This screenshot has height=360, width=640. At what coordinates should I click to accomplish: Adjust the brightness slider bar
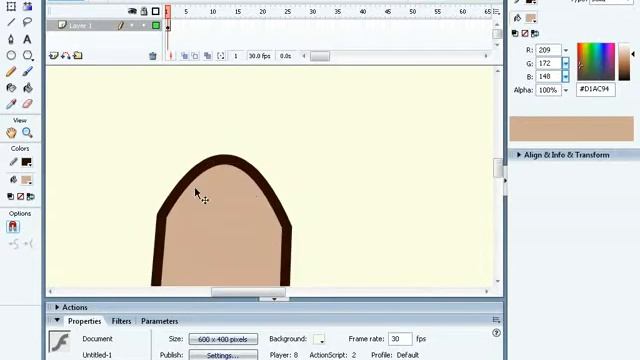point(624,61)
